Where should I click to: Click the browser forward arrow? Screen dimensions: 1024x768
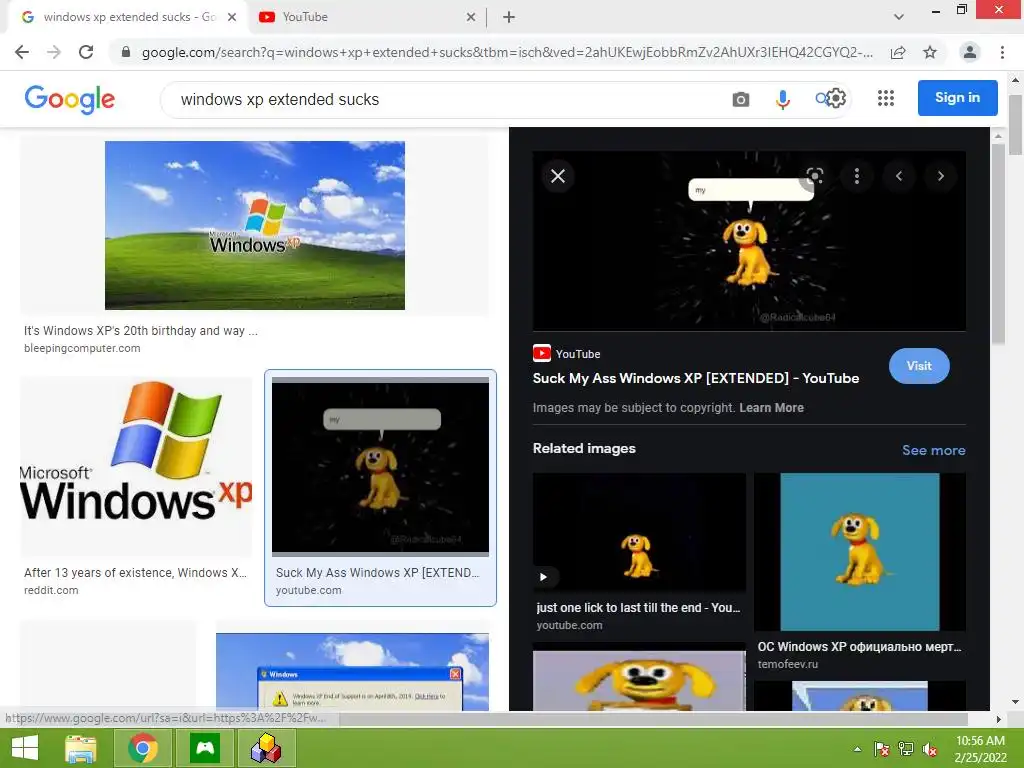54,52
